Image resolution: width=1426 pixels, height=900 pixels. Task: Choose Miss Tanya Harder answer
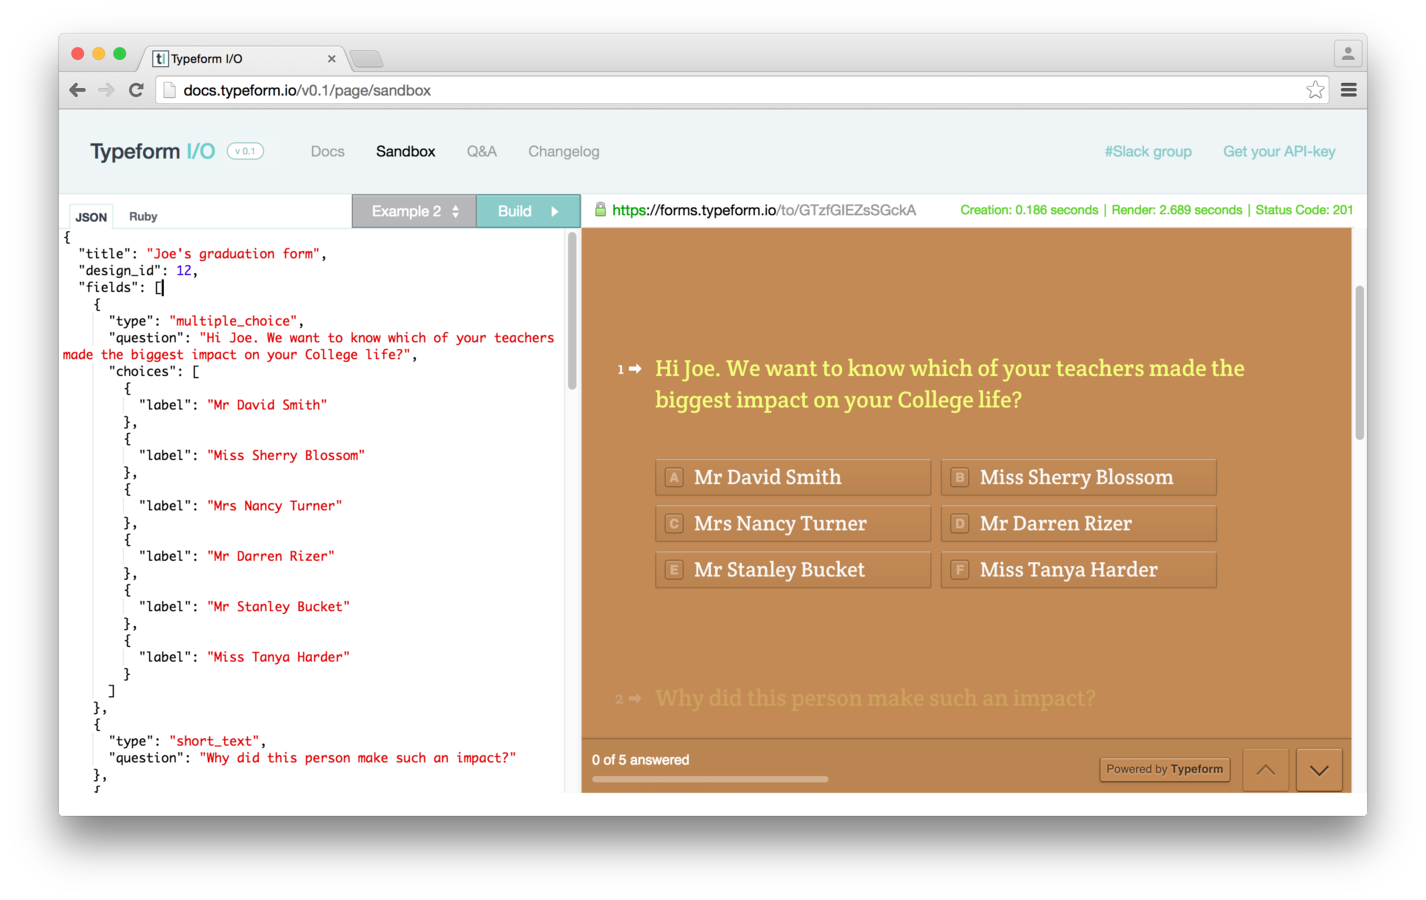click(1079, 570)
